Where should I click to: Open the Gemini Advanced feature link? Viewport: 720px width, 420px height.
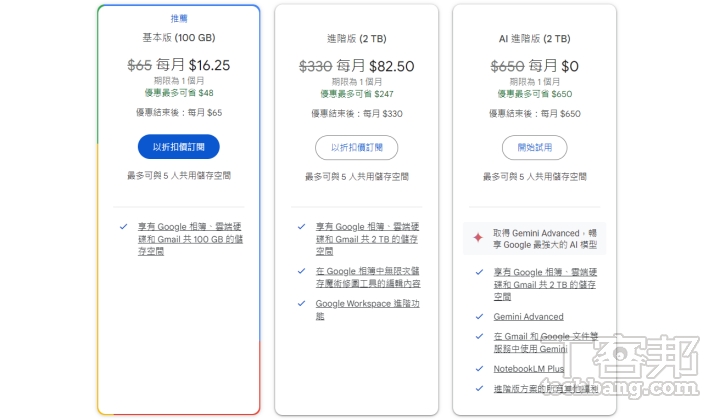click(529, 317)
